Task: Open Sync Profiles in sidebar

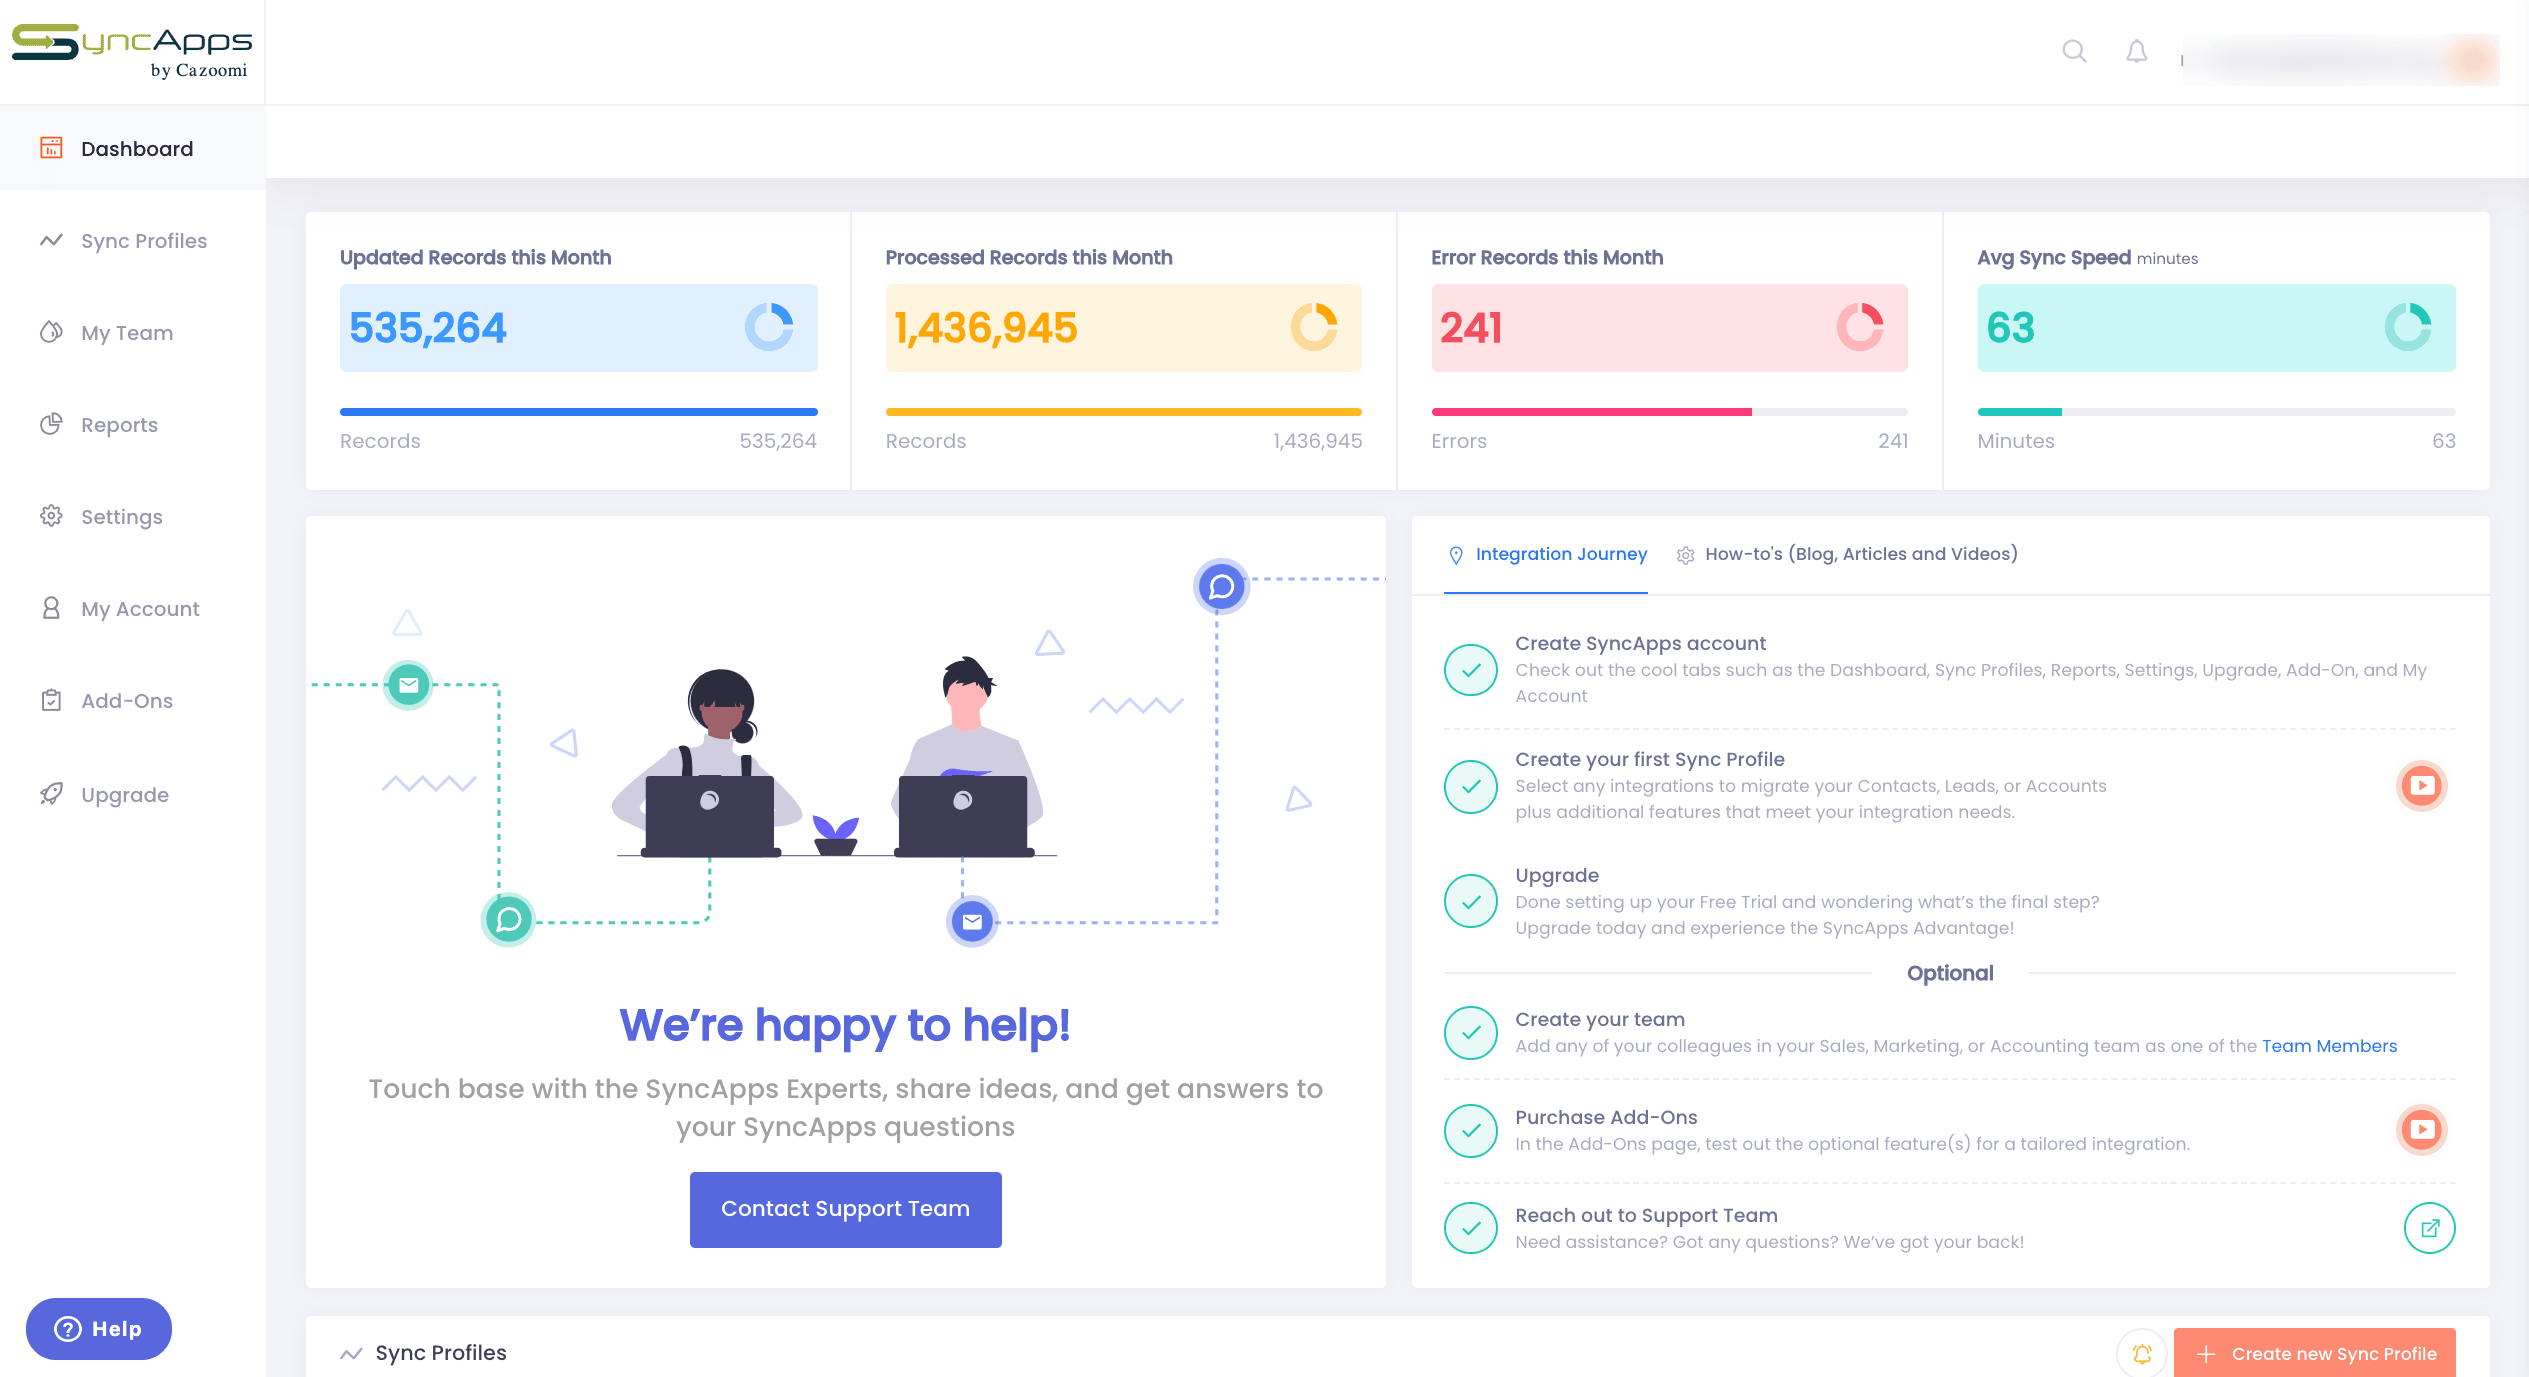Action: (x=142, y=239)
